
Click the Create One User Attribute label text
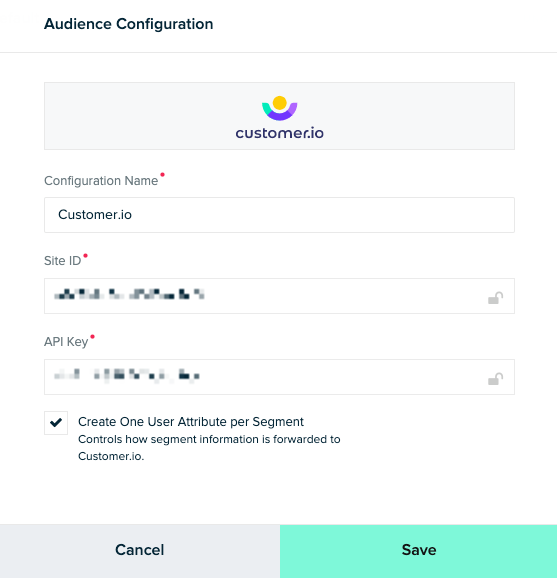click(x=191, y=422)
